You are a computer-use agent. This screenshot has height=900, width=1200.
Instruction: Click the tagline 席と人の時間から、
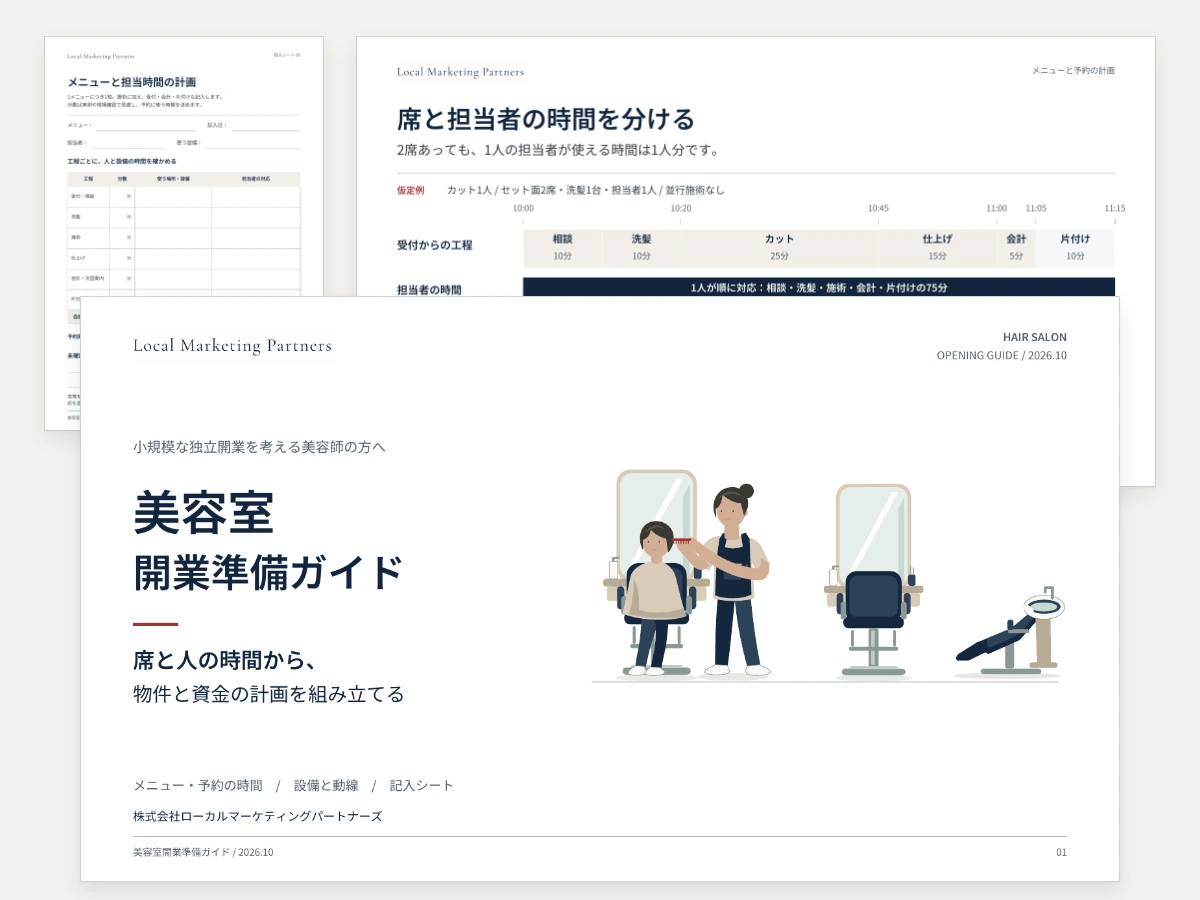225,660
